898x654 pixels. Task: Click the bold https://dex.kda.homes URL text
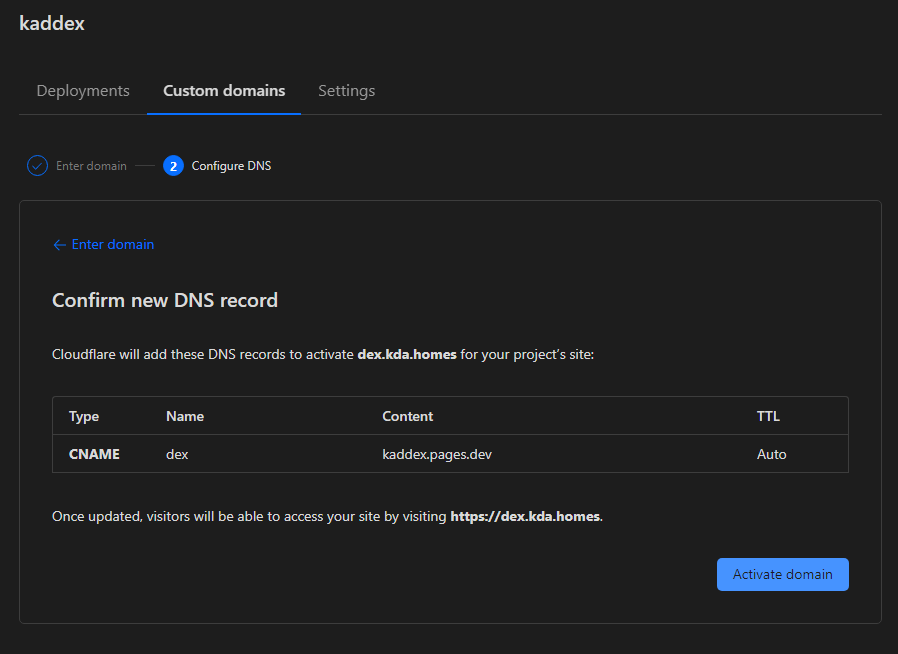(x=525, y=517)
